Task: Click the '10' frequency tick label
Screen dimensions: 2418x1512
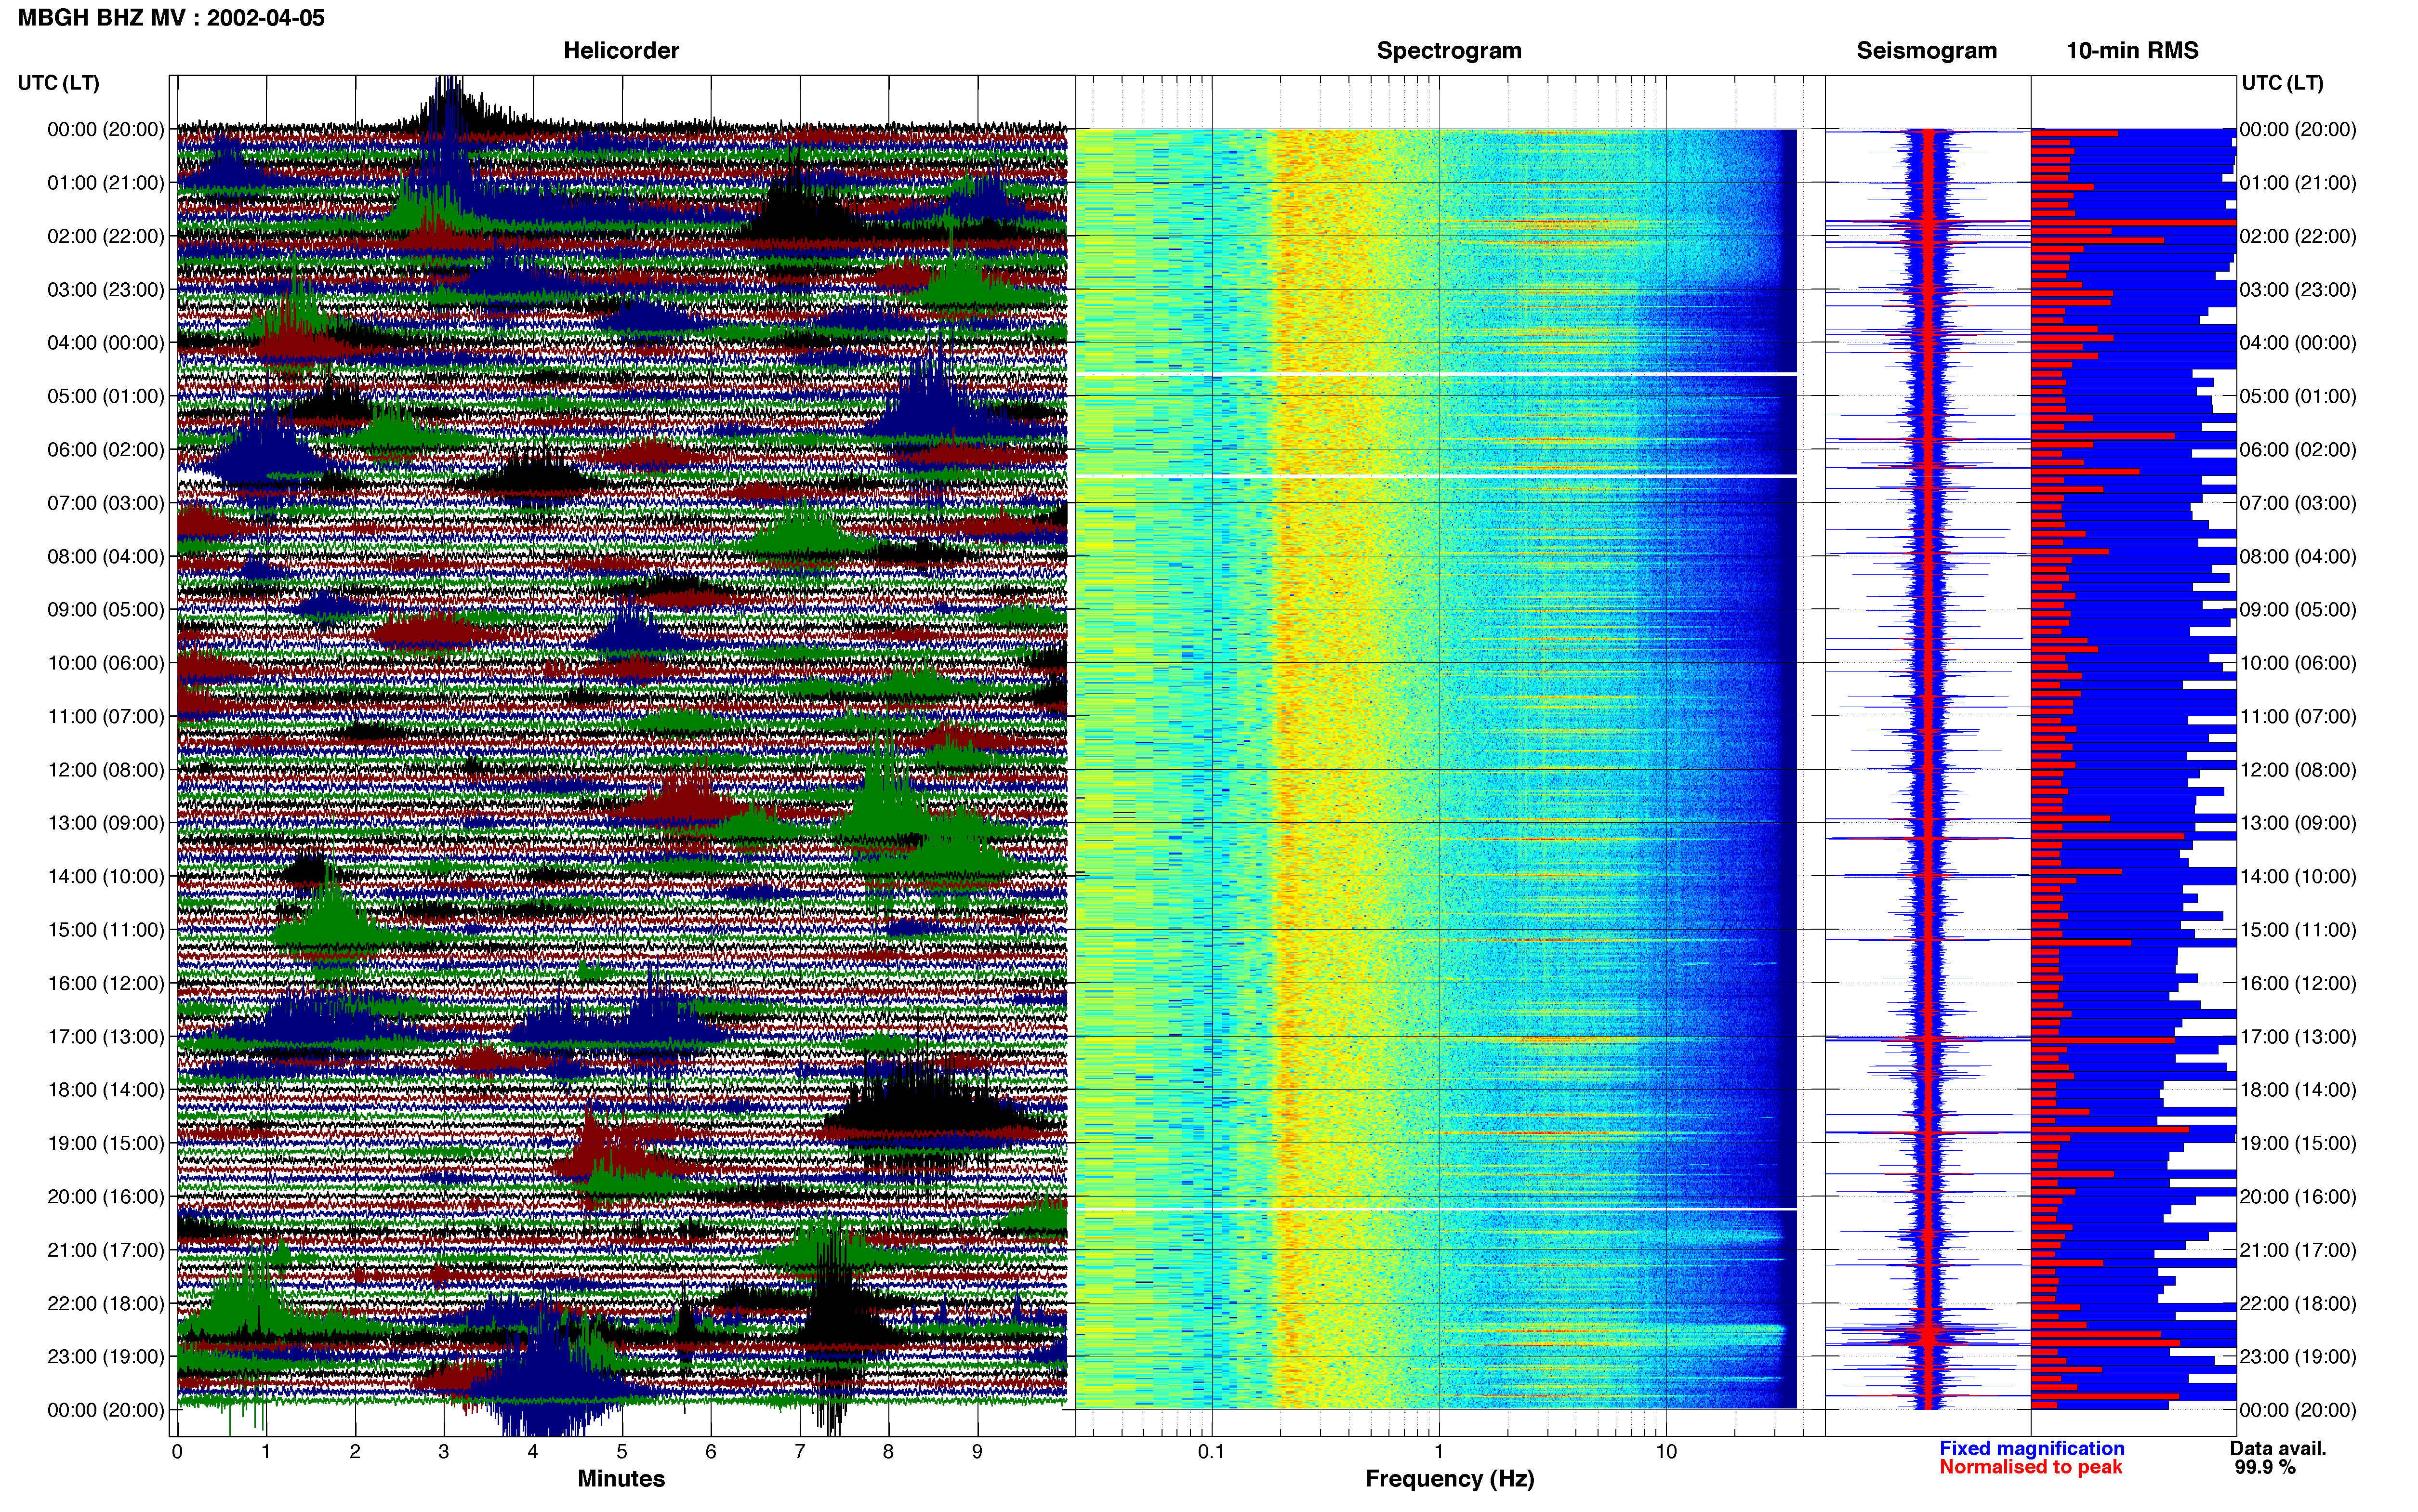Action: [1665, 1452]
